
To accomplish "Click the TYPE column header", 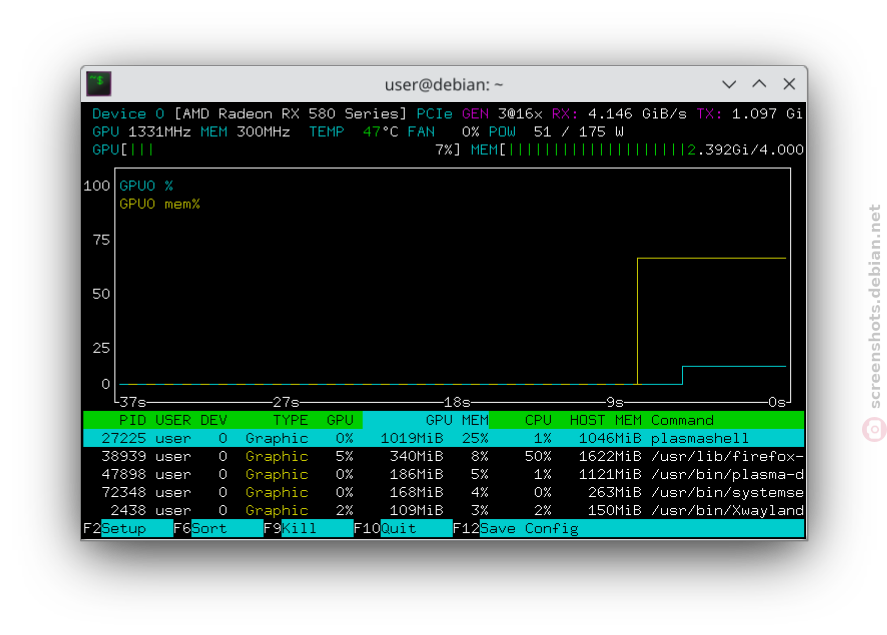I will pyautogui.click(x=291, y=420).
